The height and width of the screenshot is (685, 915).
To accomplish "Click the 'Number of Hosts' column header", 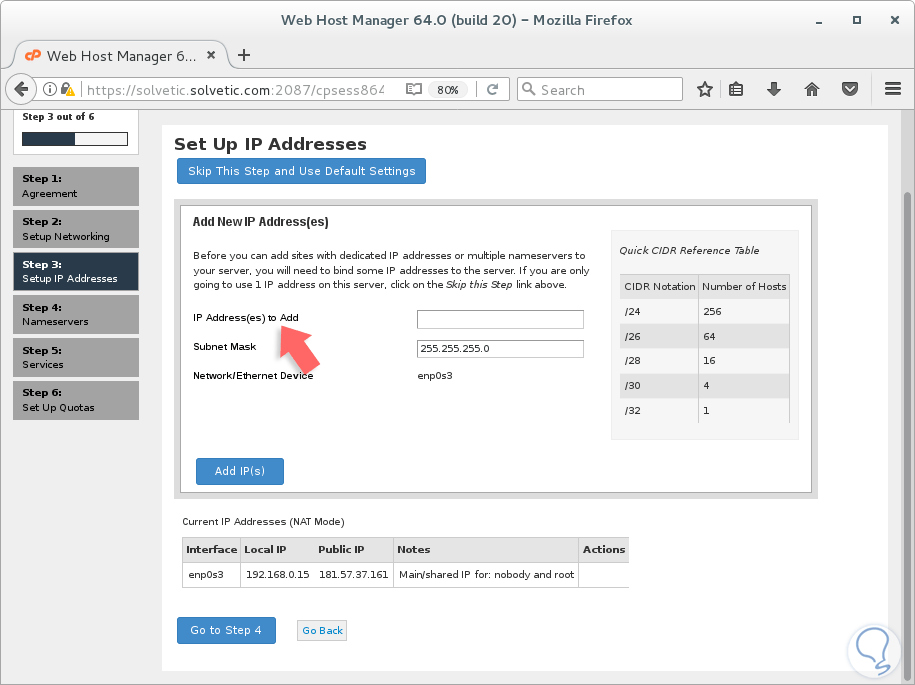I will pyautogui.click(x=744, y=286).
